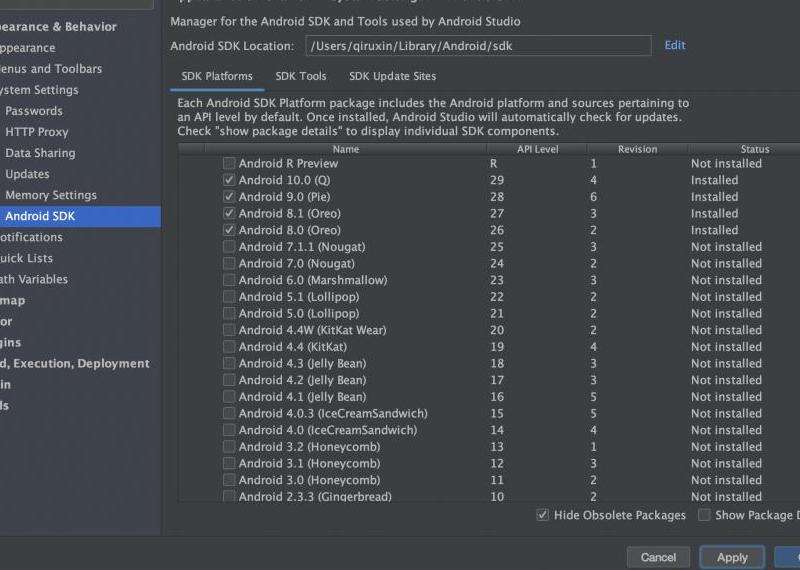Screen dimensions: 800x570
Task: Open Updates settings page
Action: click(x=28, y=174)
